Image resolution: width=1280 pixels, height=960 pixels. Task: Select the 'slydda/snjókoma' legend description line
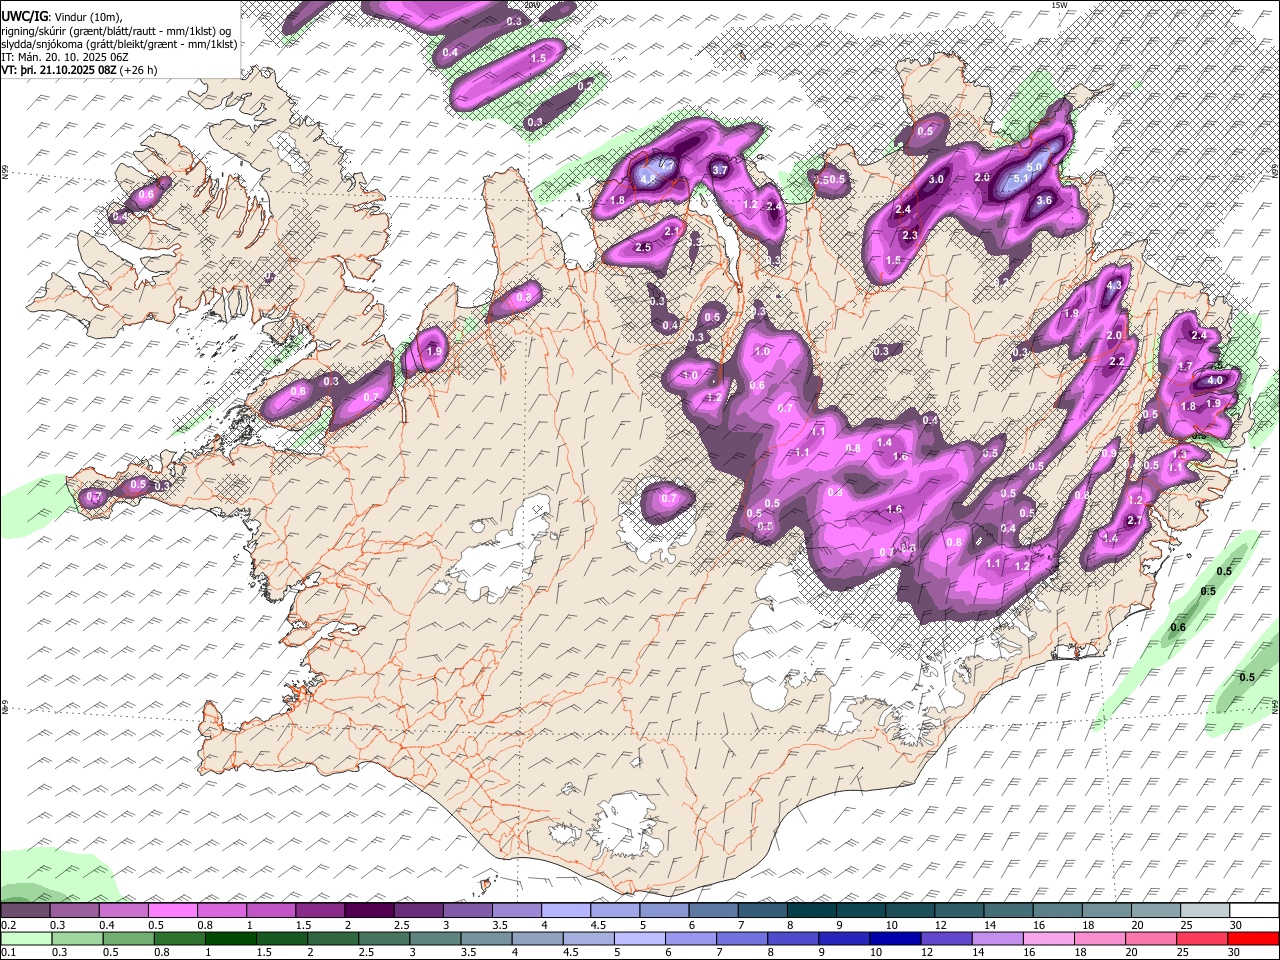point(119,44)
